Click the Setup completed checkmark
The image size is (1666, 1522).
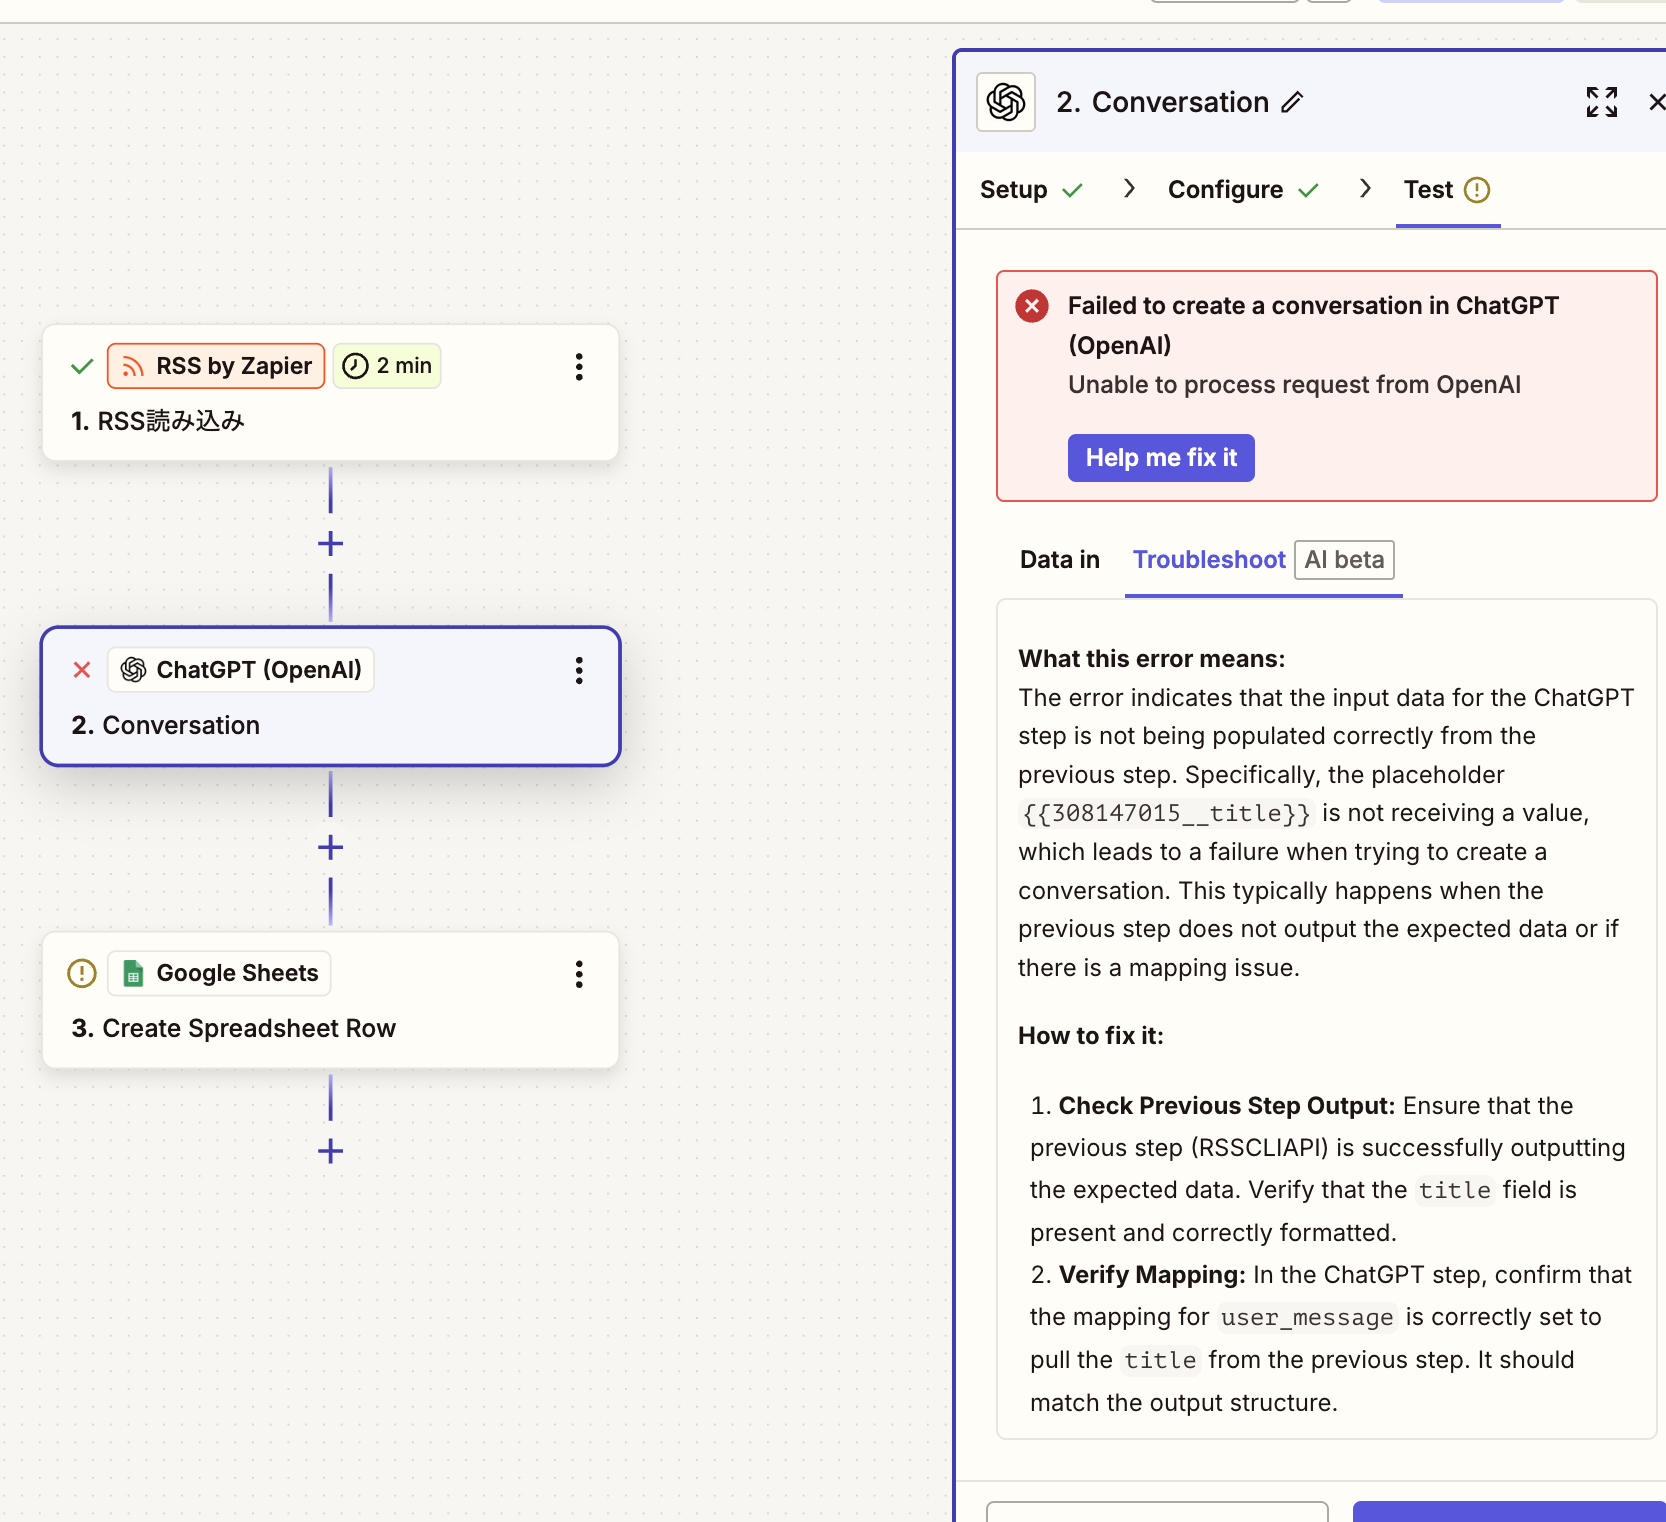(x=1073, y=191)
